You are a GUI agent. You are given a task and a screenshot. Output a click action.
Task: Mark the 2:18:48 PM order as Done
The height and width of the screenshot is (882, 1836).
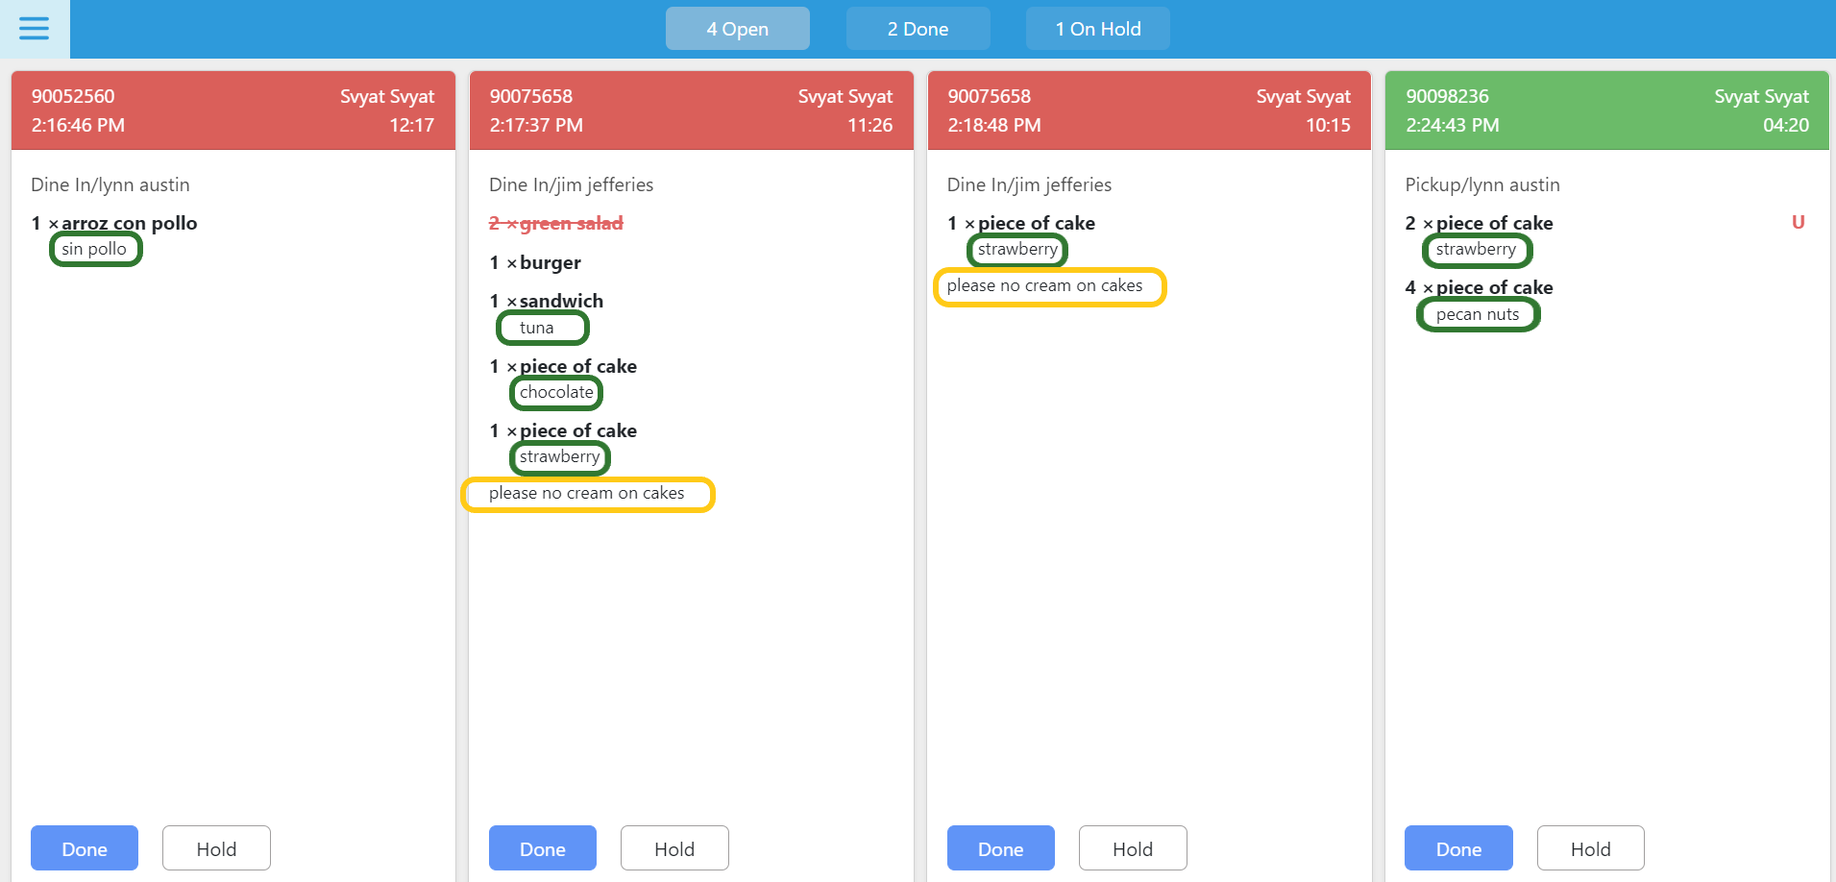[x=1000, y=848]
